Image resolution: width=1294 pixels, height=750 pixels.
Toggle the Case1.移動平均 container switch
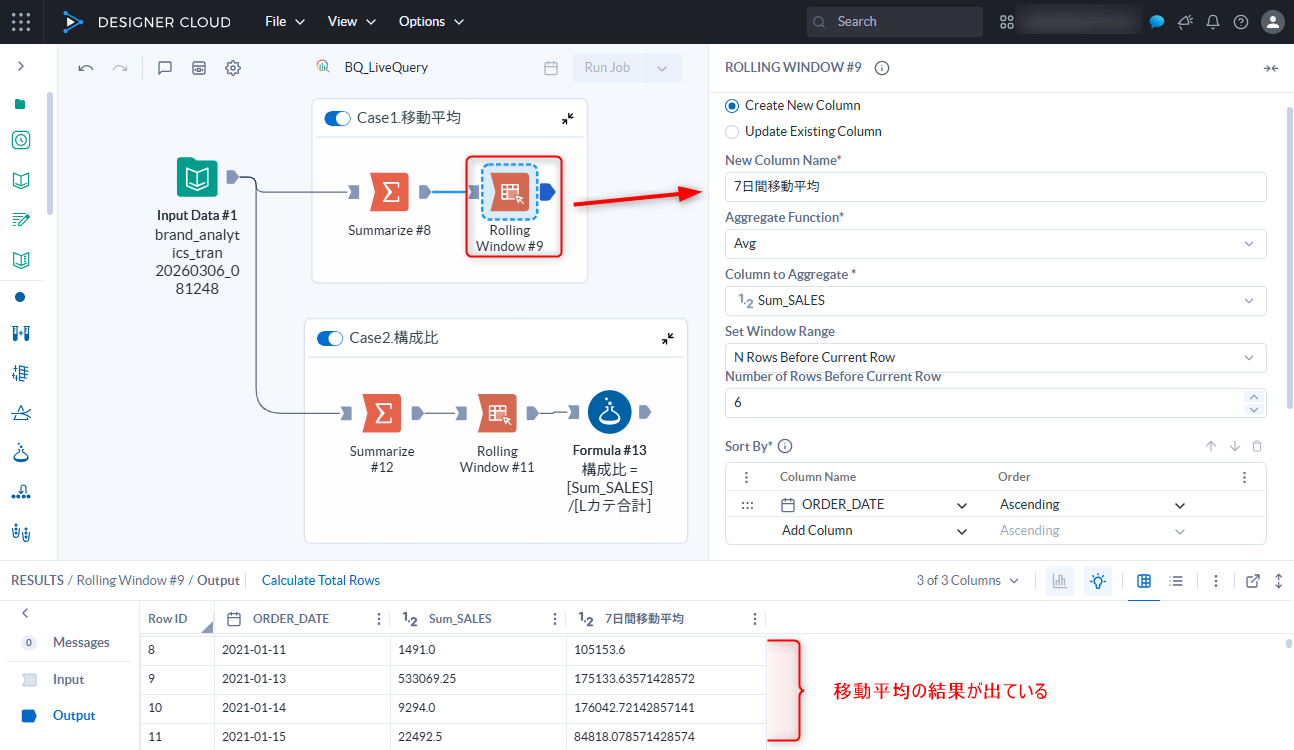337,118
